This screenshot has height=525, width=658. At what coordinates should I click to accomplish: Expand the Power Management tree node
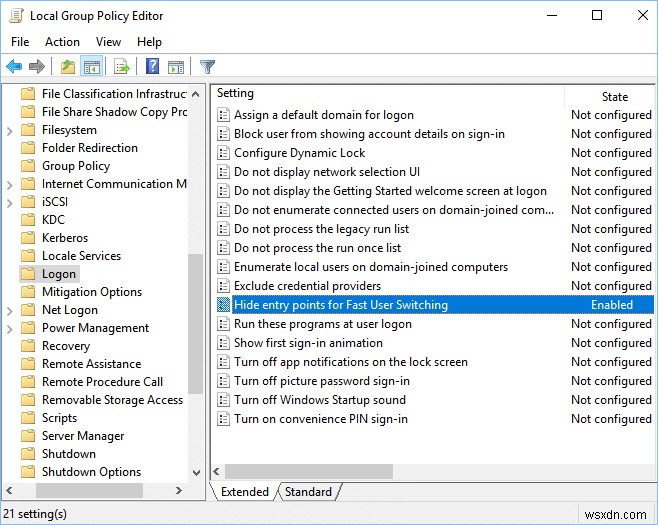point(9,328)
